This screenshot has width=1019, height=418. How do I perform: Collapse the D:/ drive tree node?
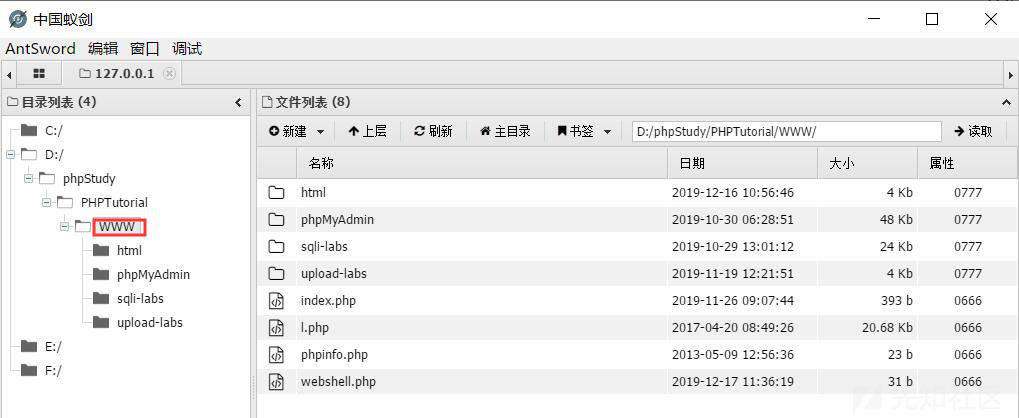pyautogui.click(x=11, y=154)
